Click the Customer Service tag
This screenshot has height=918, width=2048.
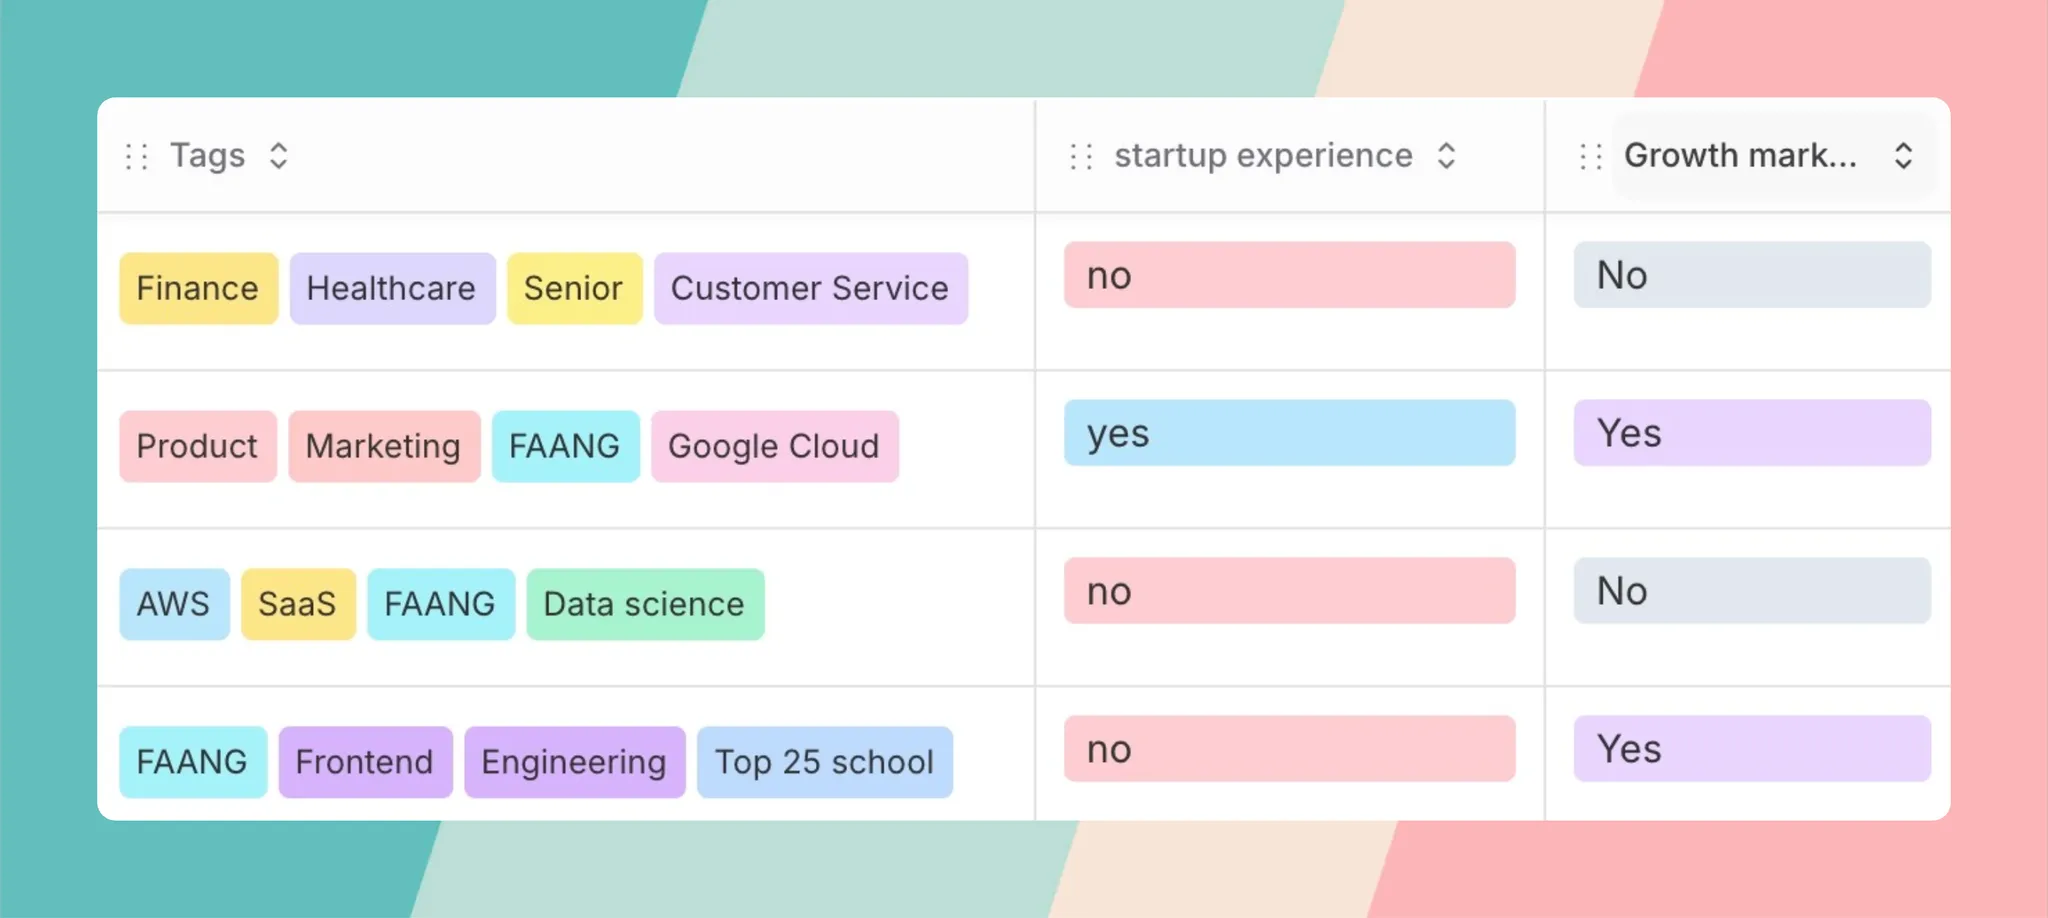click(810, 288)
